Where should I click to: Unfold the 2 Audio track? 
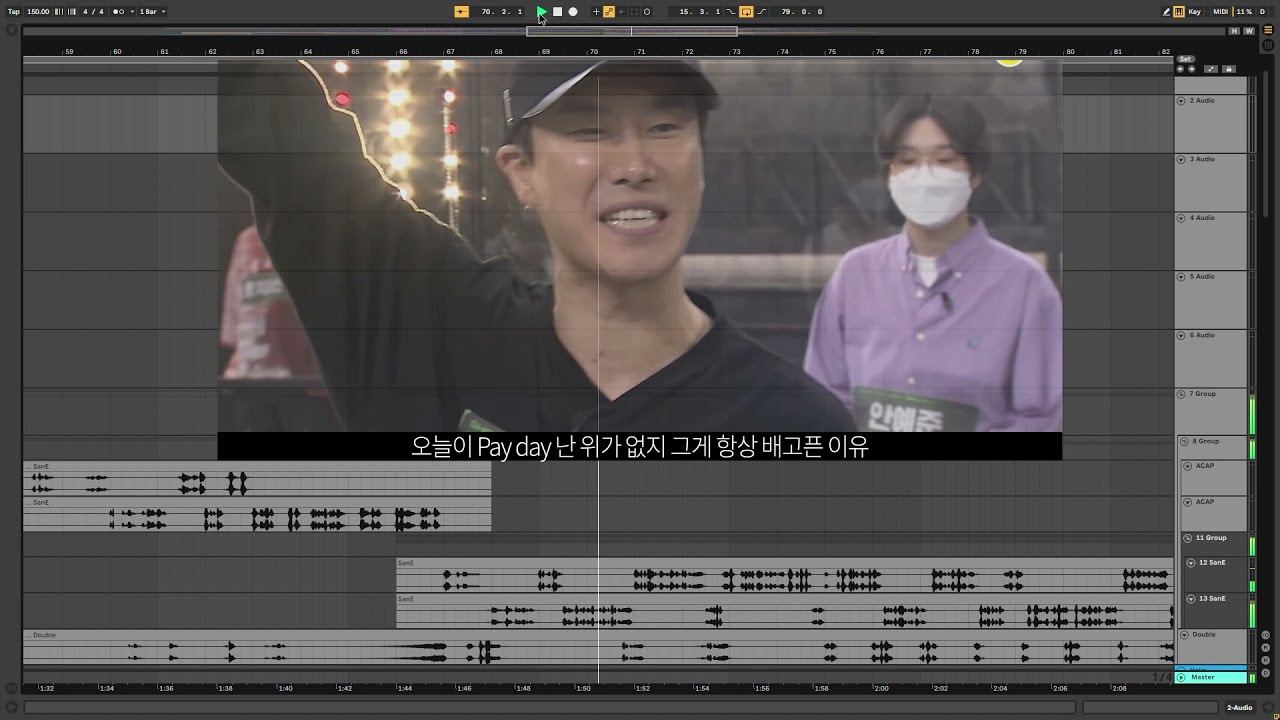1181,101
